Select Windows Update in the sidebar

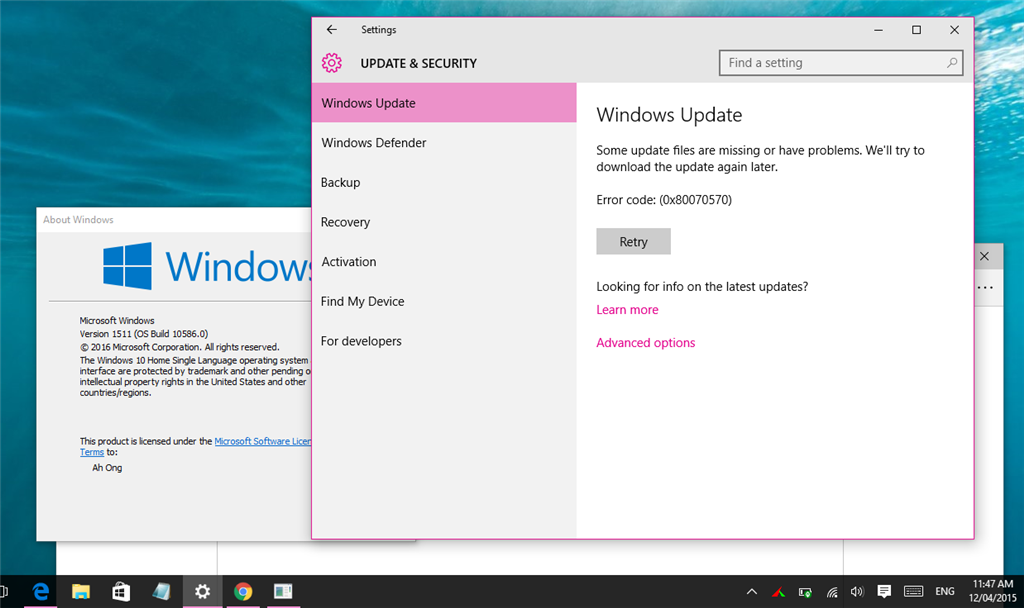point(444,103)
